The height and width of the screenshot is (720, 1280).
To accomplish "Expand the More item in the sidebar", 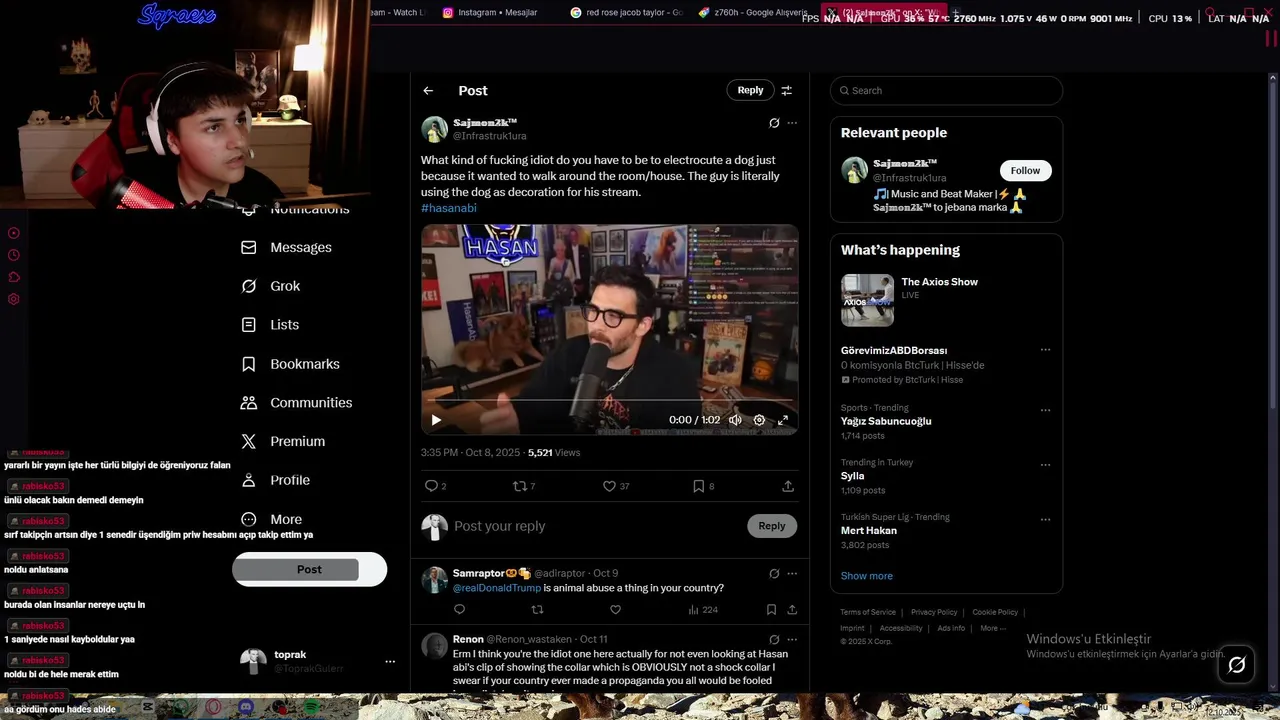I will [x=271, y=519].
